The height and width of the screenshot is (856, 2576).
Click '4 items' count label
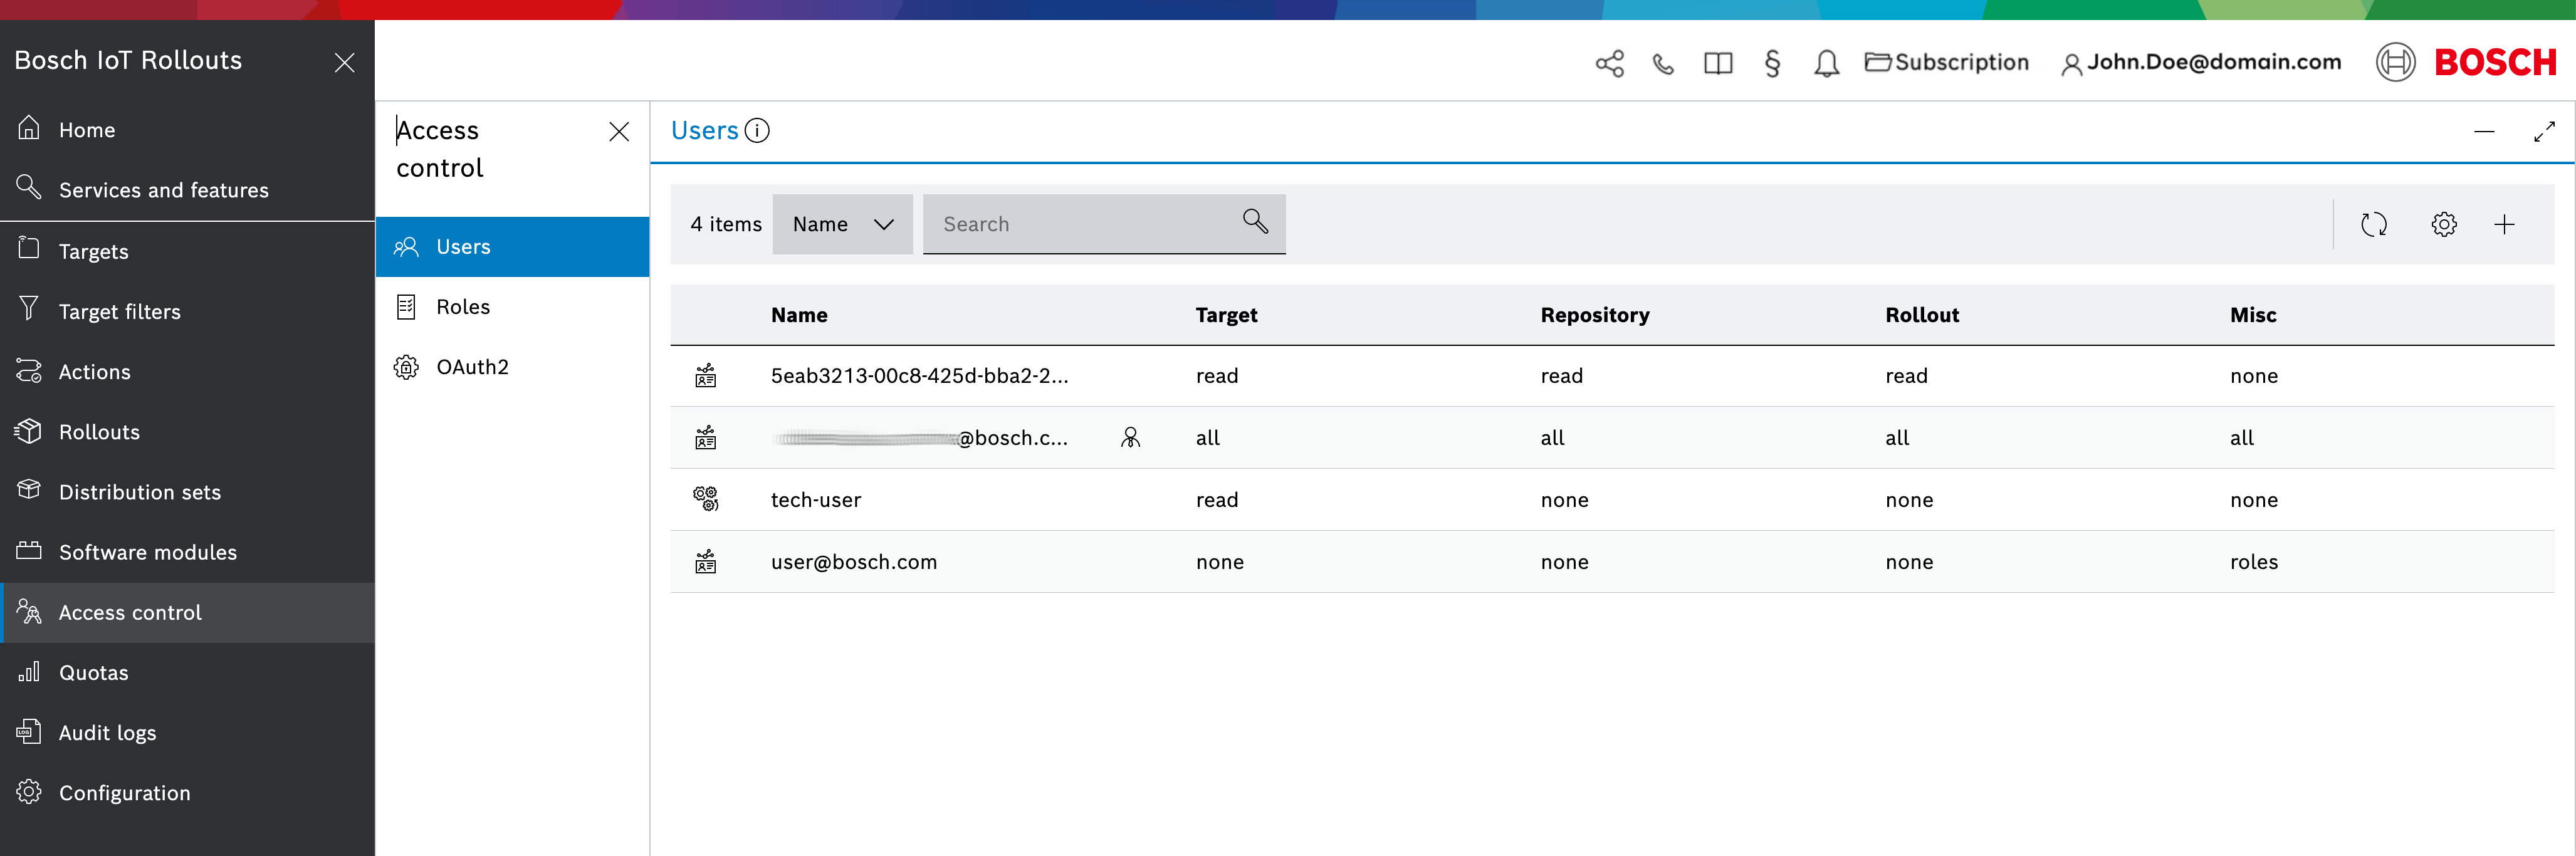726,224
